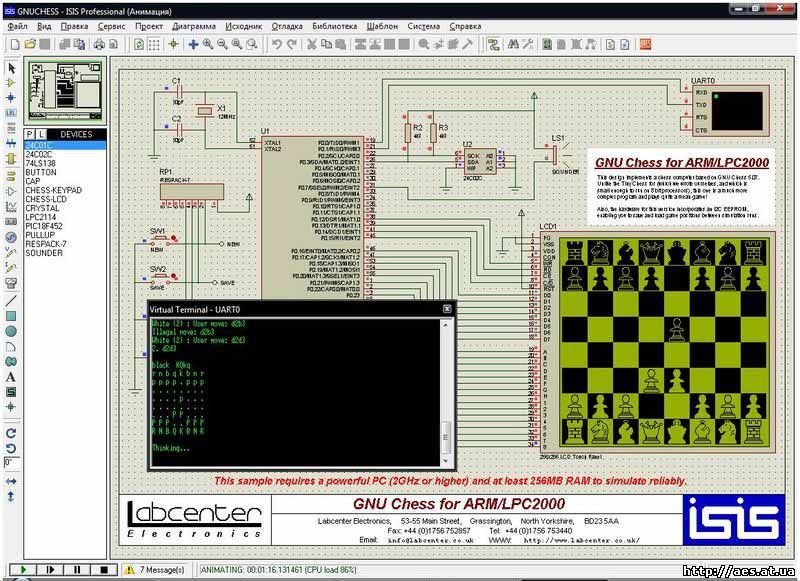Choose the Junction Dot mode icon

point(11,97)
